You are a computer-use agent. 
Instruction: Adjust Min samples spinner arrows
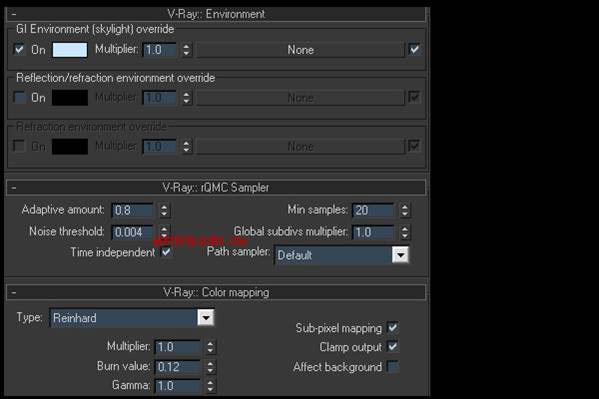point(405,210)
